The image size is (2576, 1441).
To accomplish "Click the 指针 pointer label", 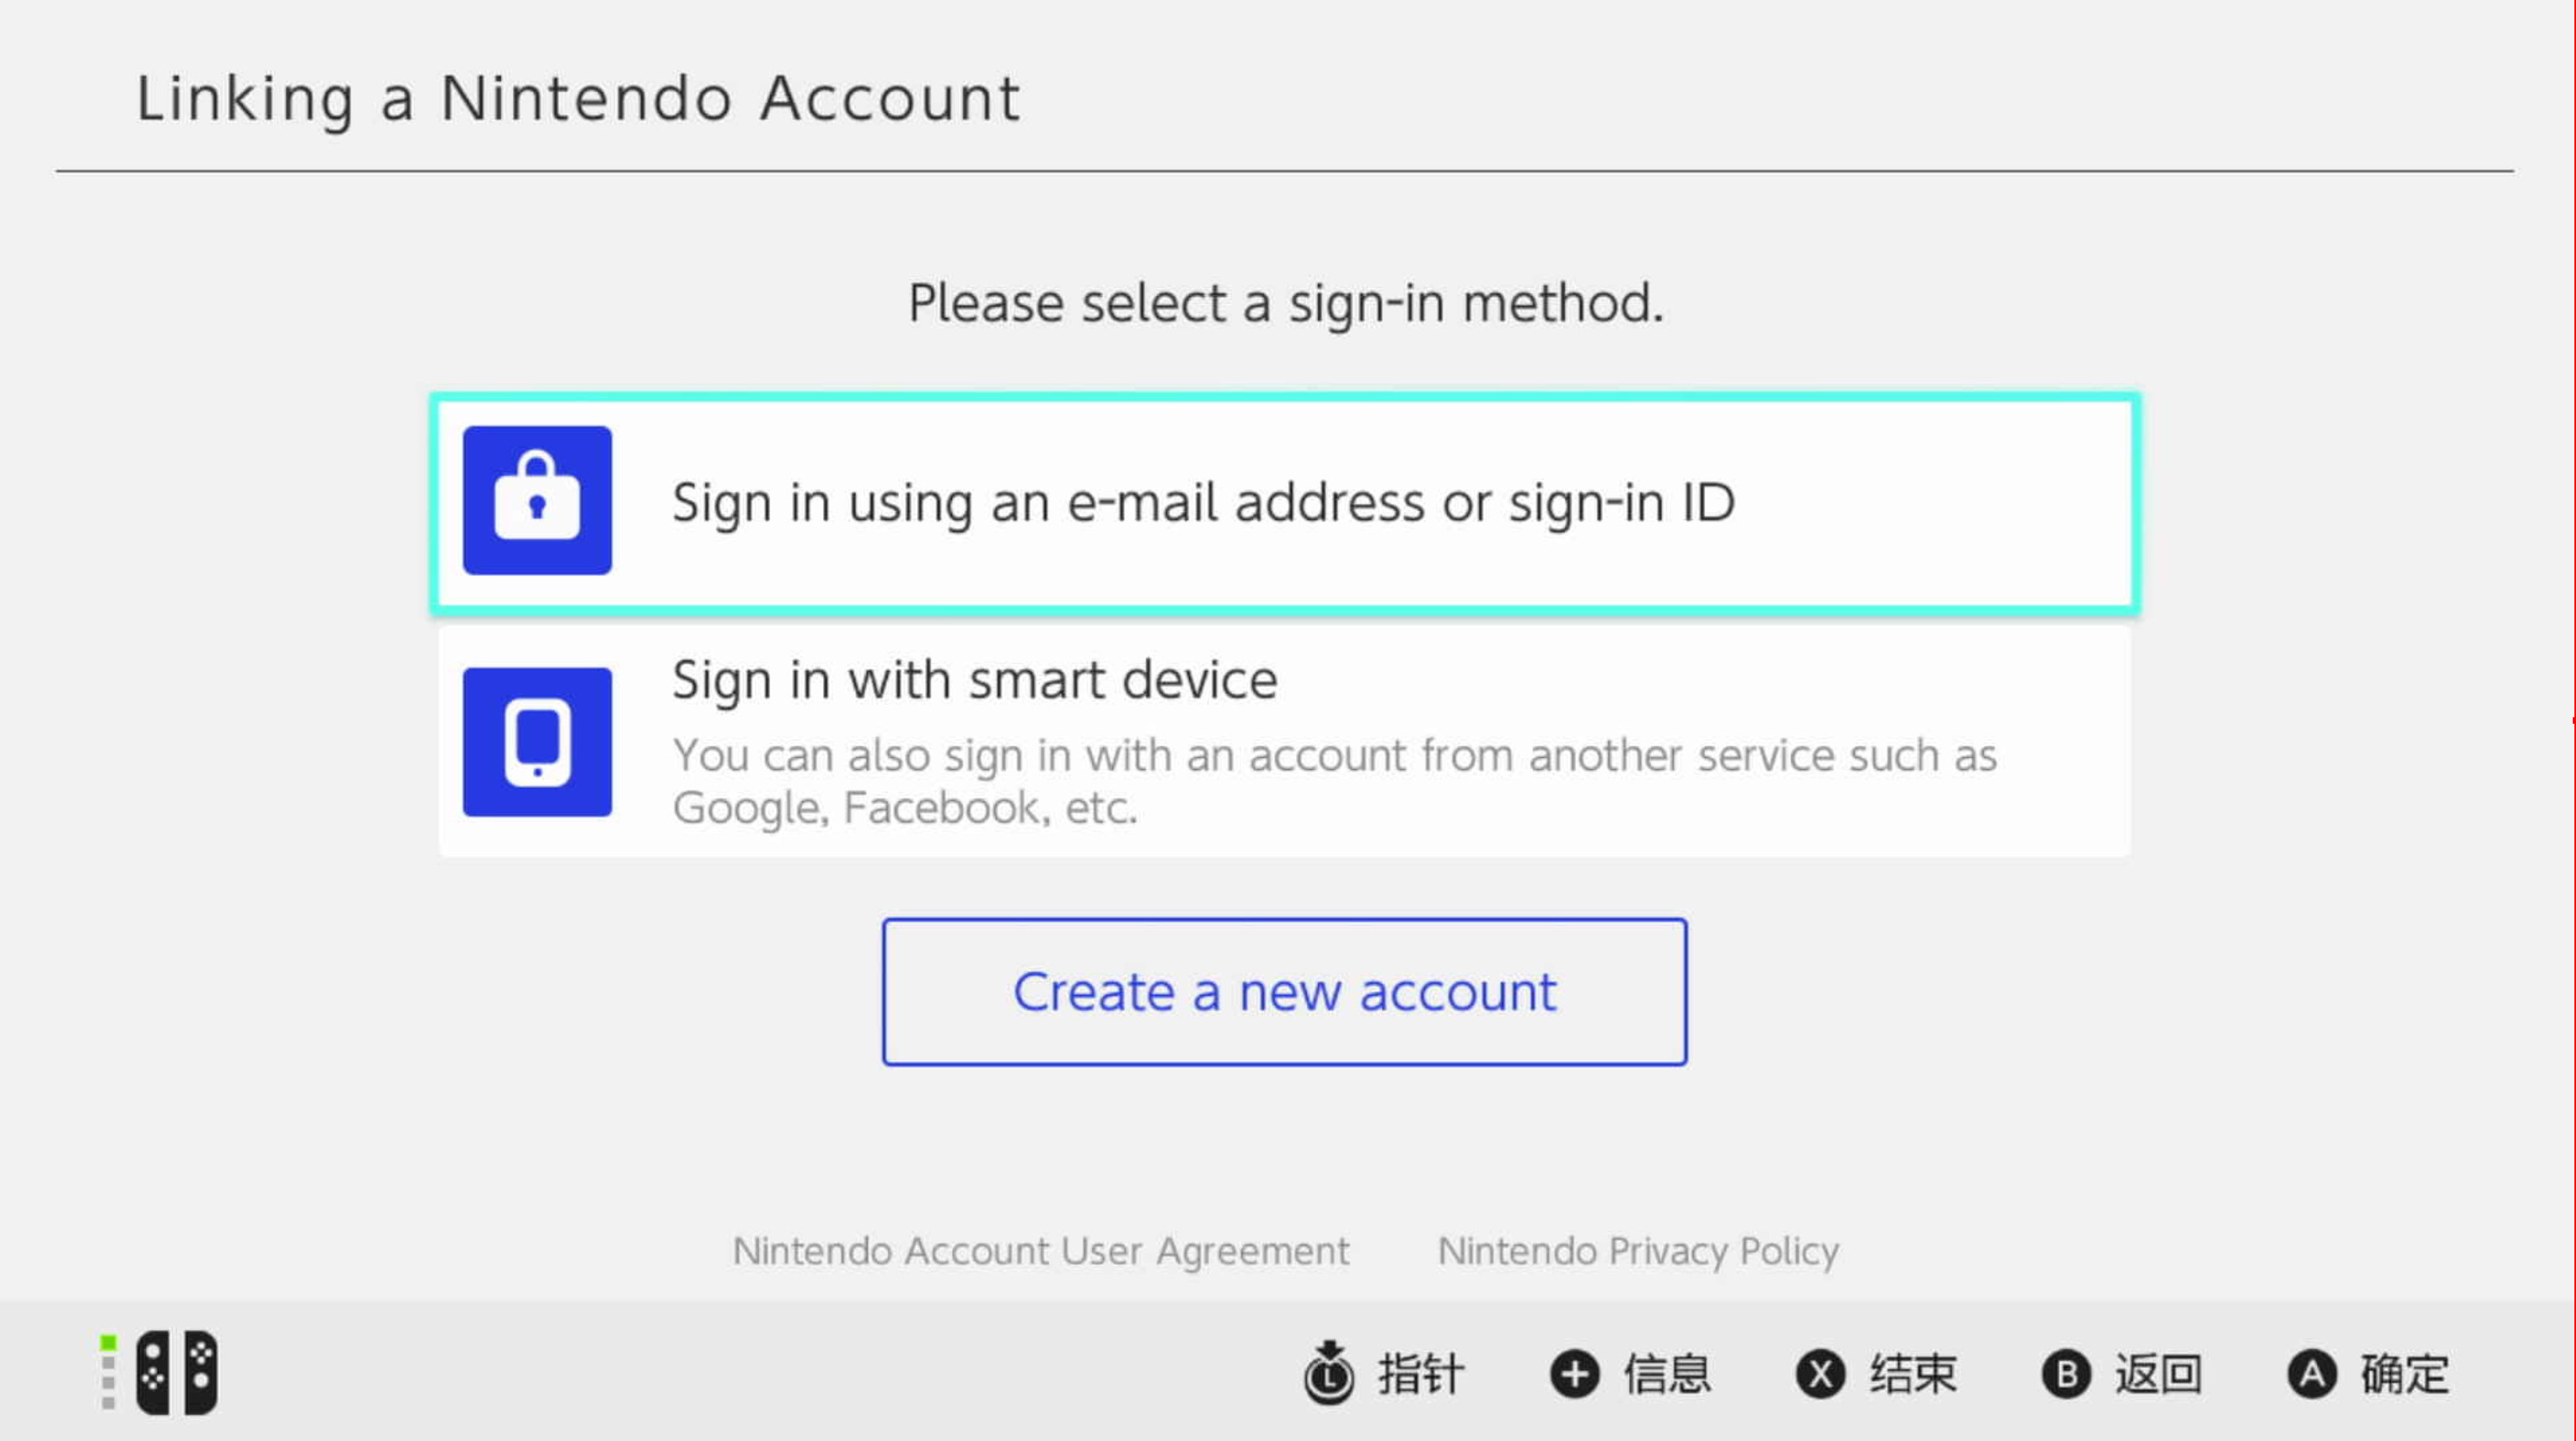I will 1421,1374.
